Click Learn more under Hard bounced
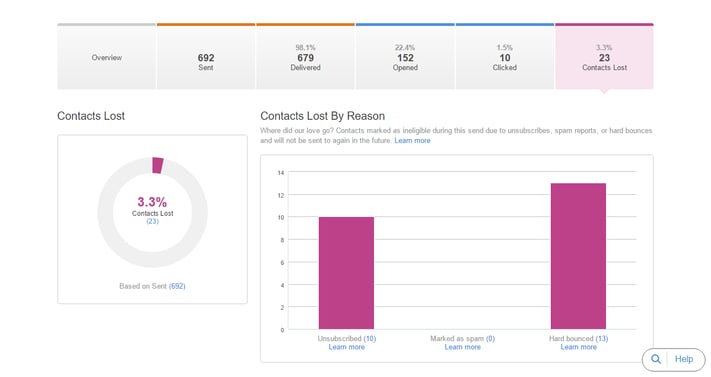This screenshot has width=711, height=377. click(579, 347)
